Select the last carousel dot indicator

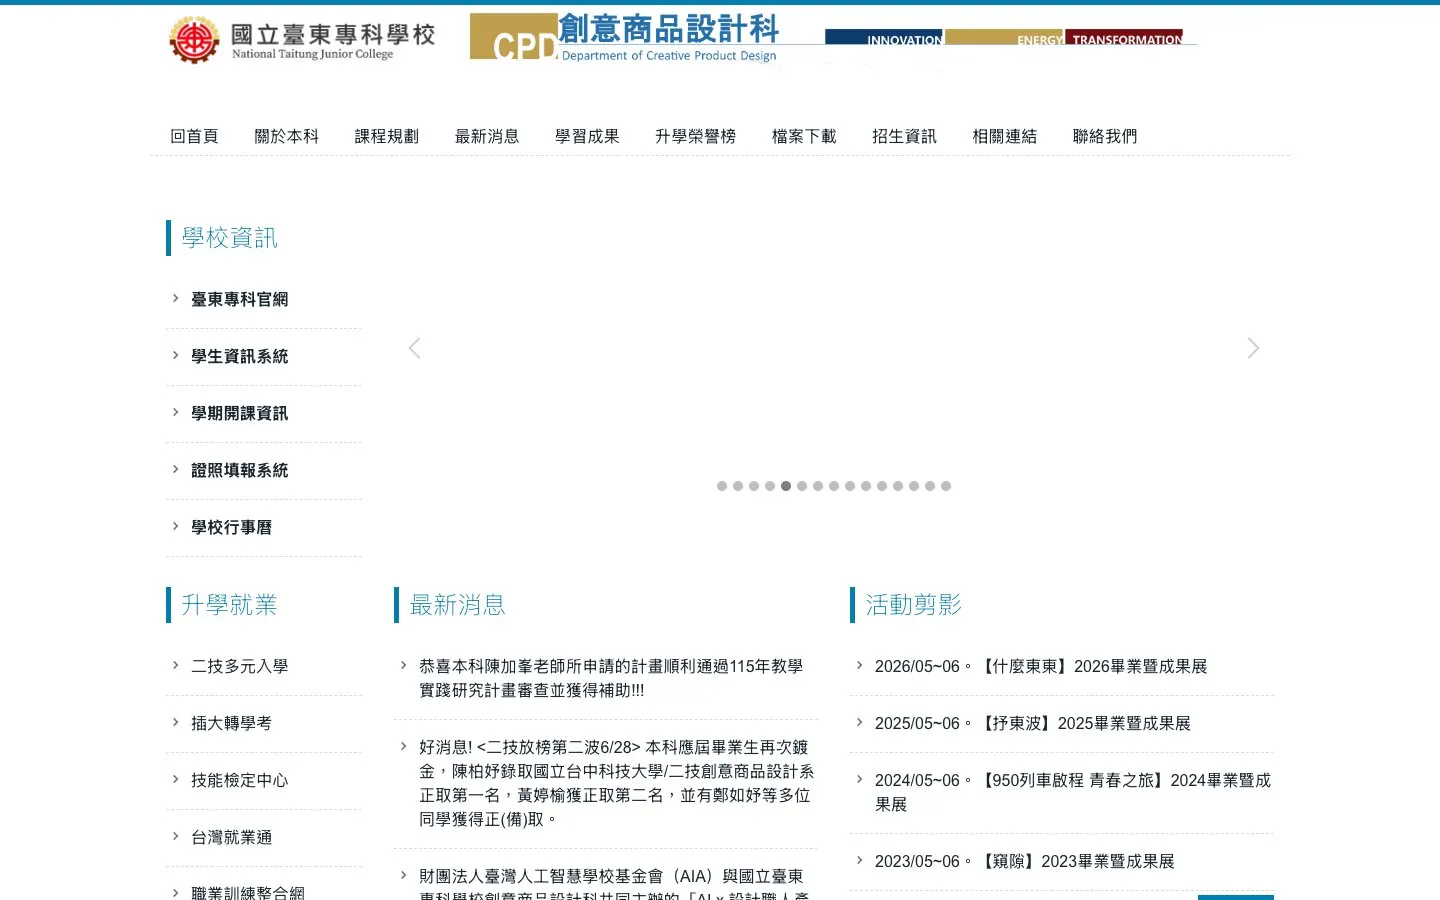946,486
